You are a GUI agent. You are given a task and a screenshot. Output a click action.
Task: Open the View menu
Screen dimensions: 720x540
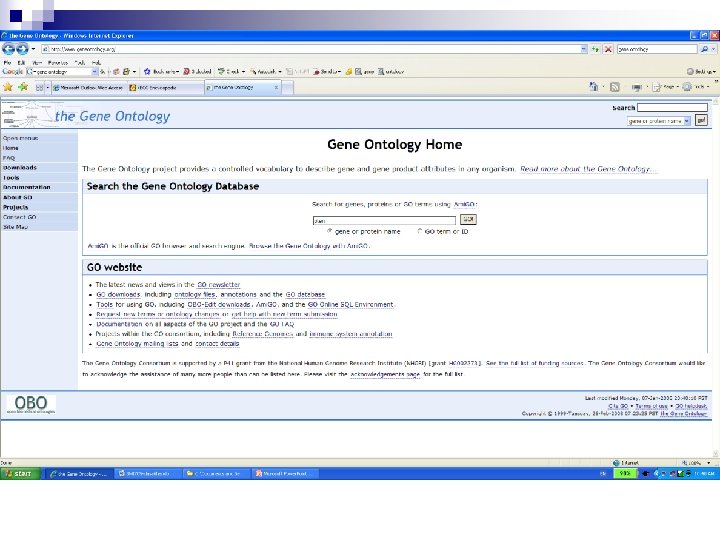coord(37,62)
